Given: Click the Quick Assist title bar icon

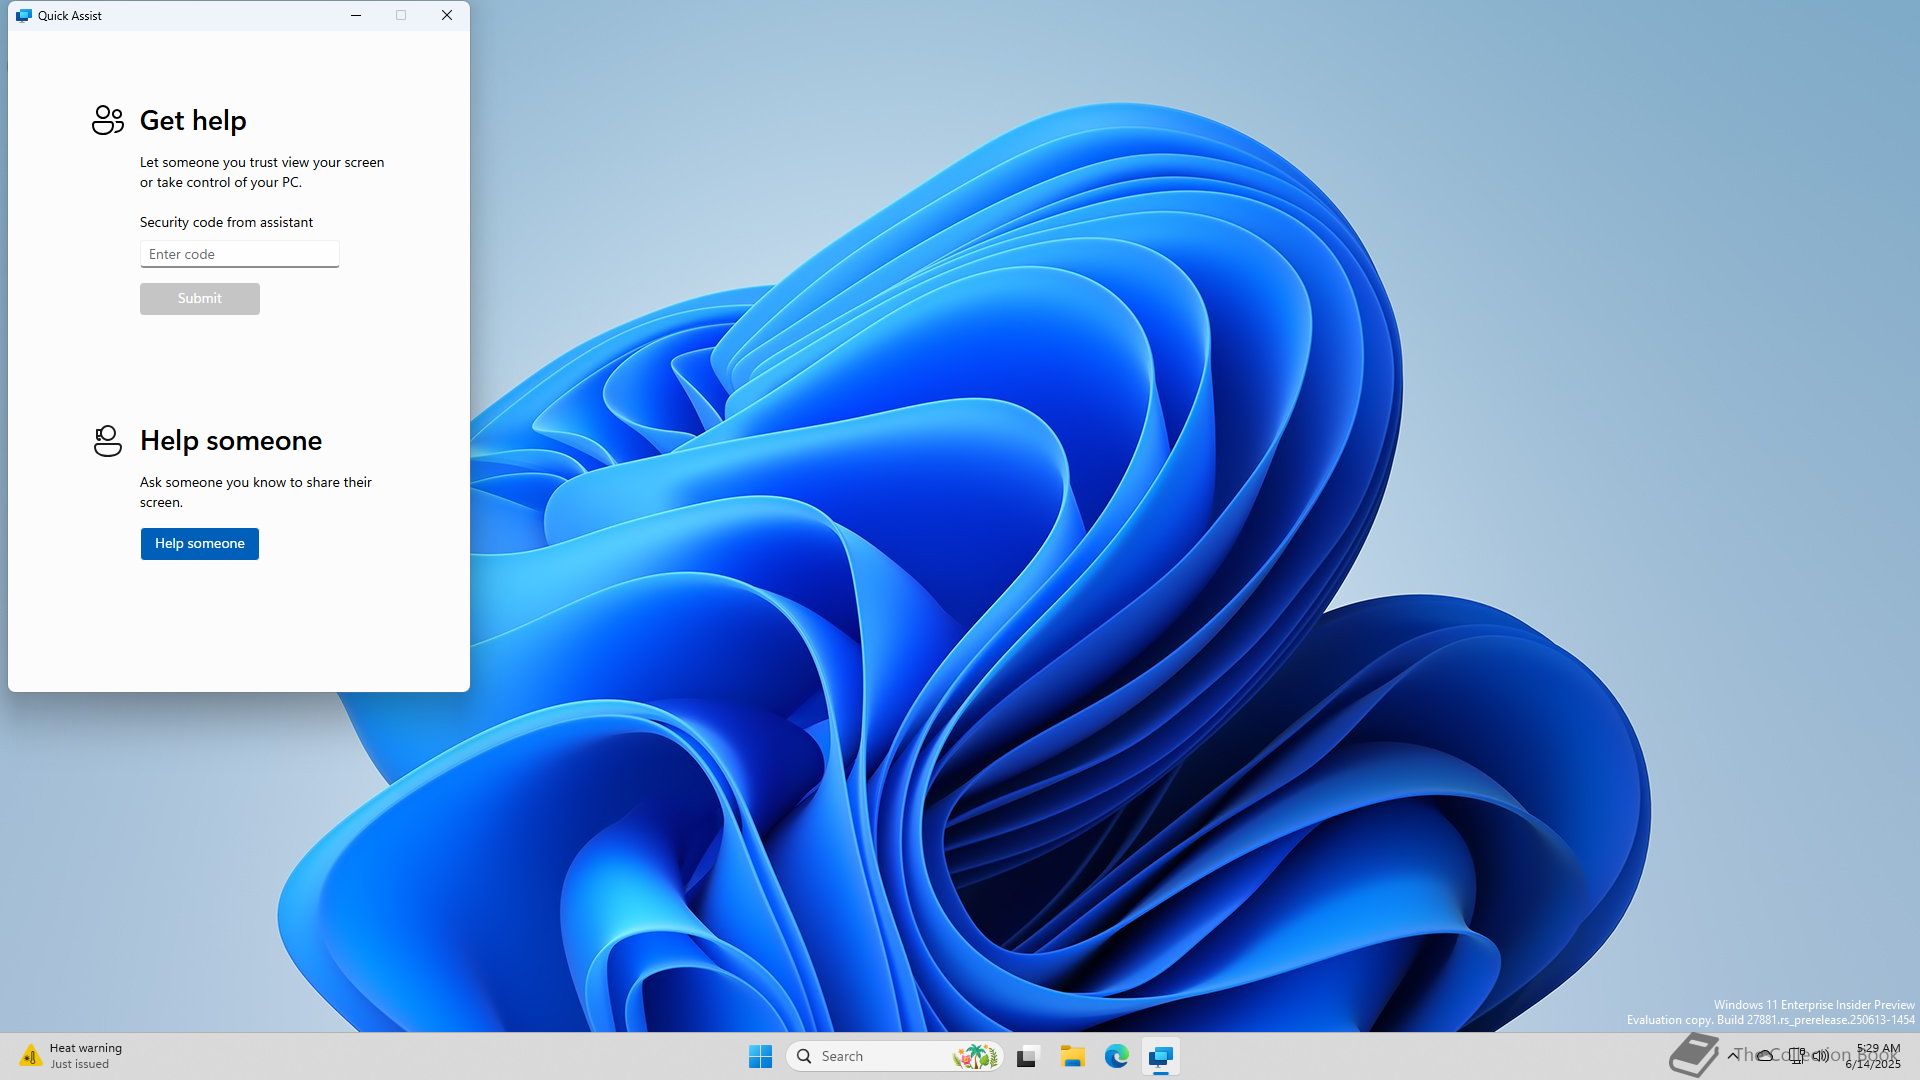Looking at the screenshot, I should (x=24, y=15).
